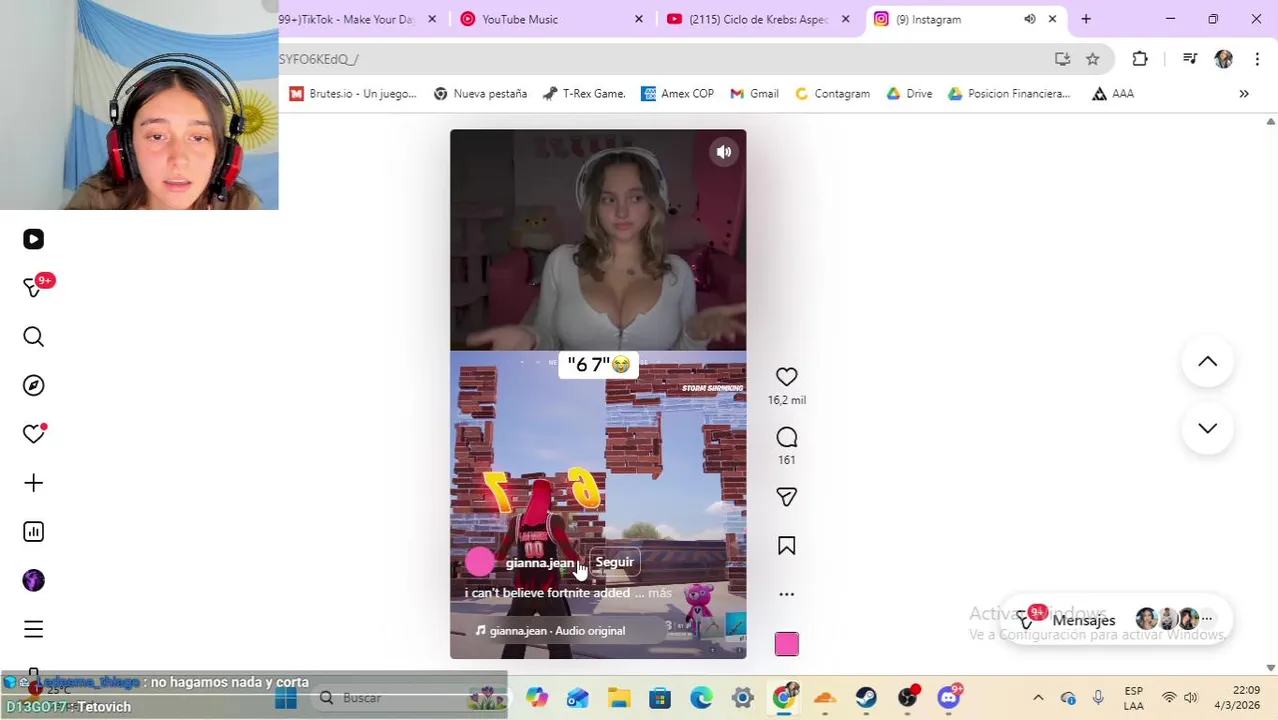This screenshot has width=1278, height=720.
Task: Open the AAA bookmark
Action: (x=1113, y=93)
